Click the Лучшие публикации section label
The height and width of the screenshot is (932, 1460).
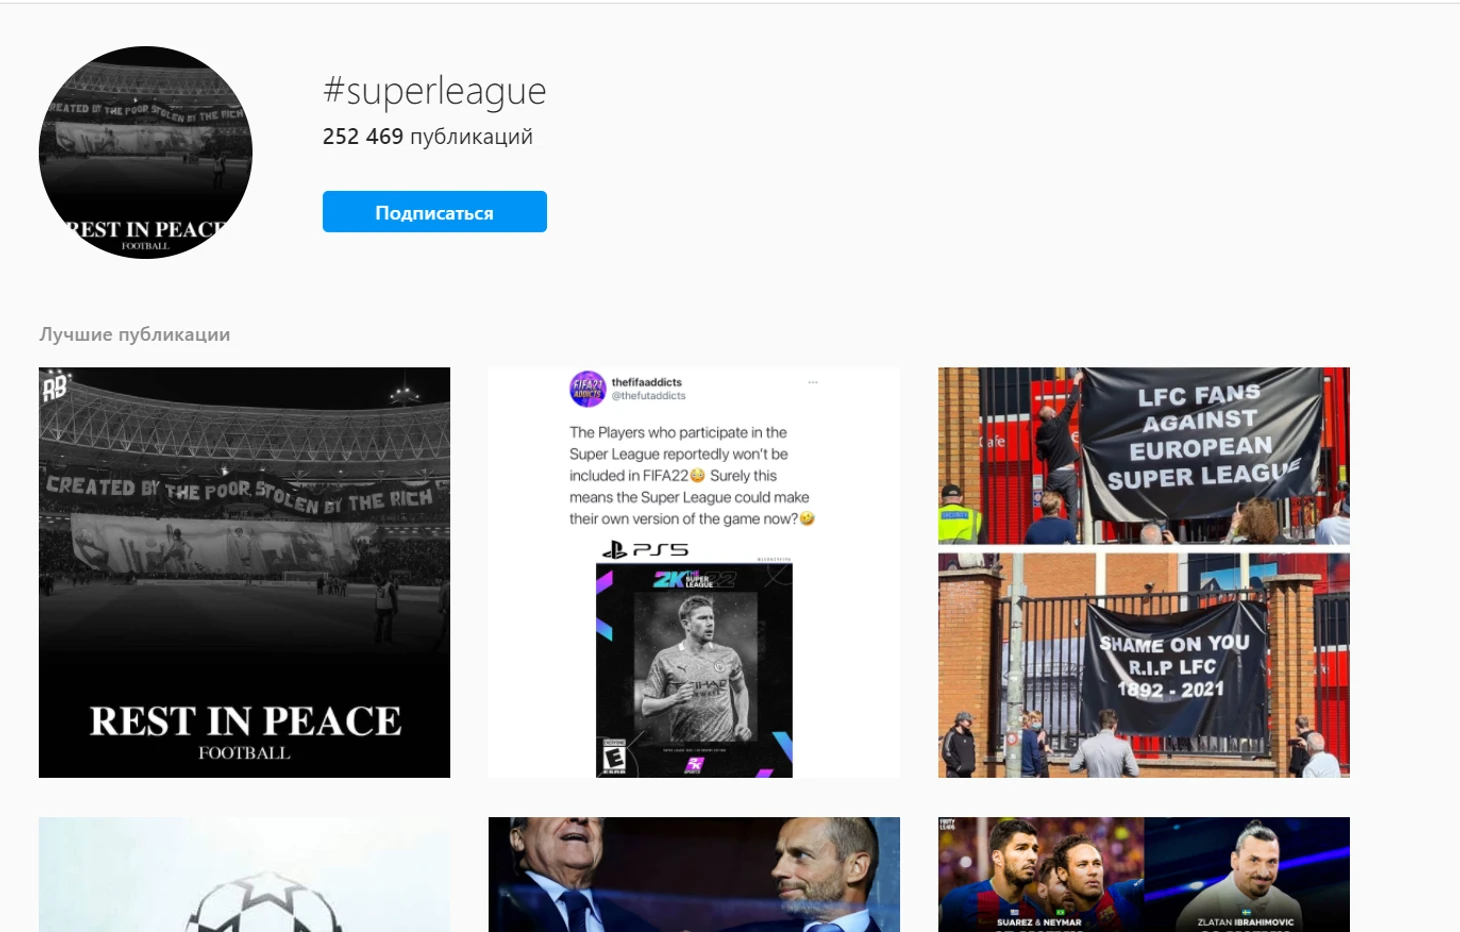[x=134, y=334]
